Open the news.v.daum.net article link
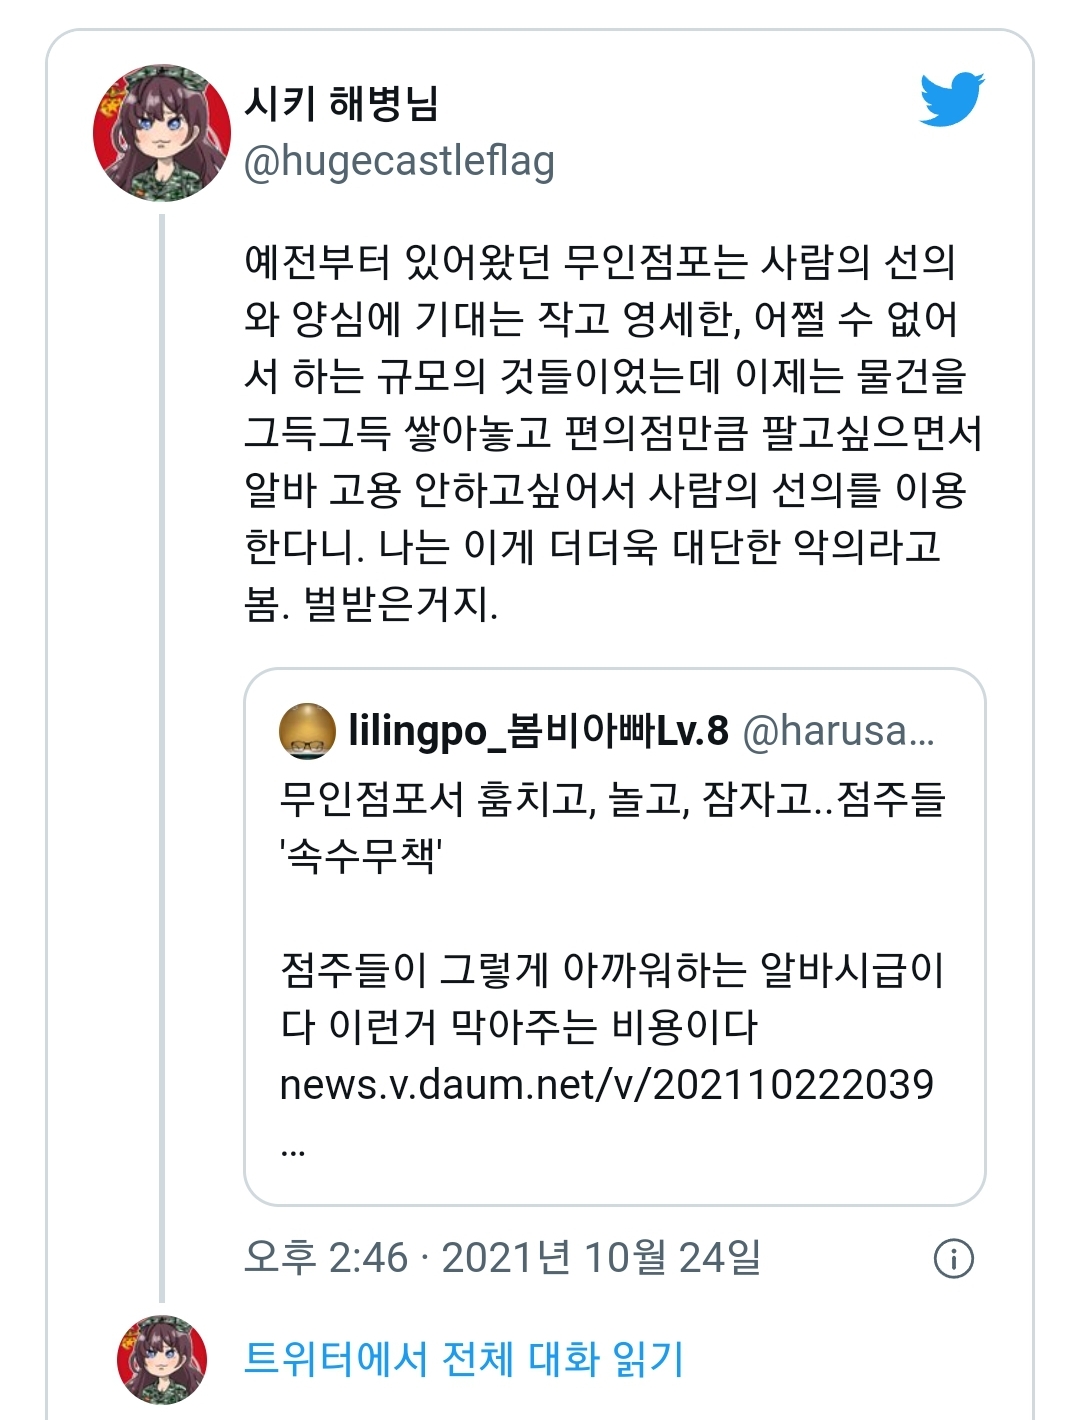 click(x=606, y=1084)
